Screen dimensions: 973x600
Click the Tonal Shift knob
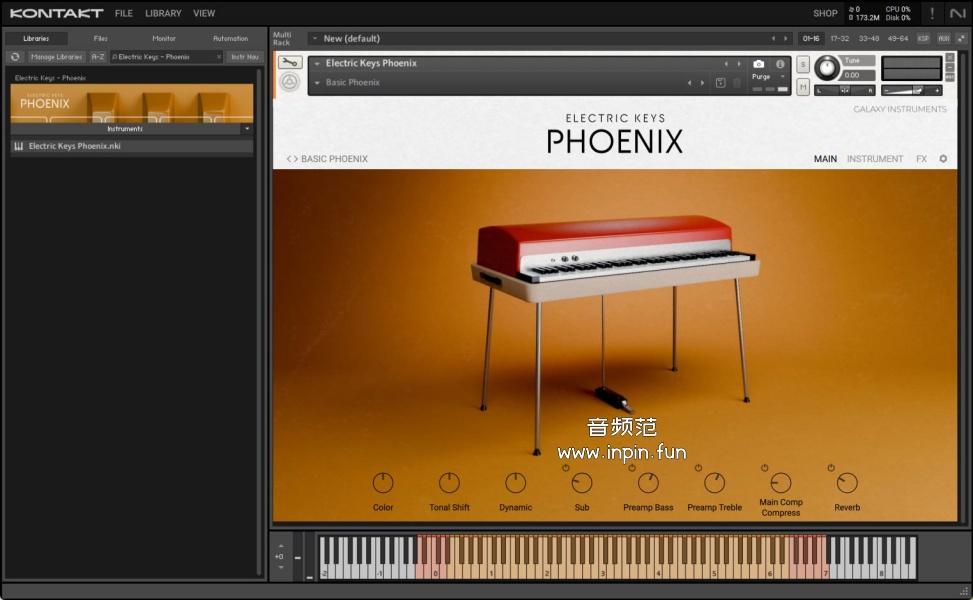(x=449, y=483)
